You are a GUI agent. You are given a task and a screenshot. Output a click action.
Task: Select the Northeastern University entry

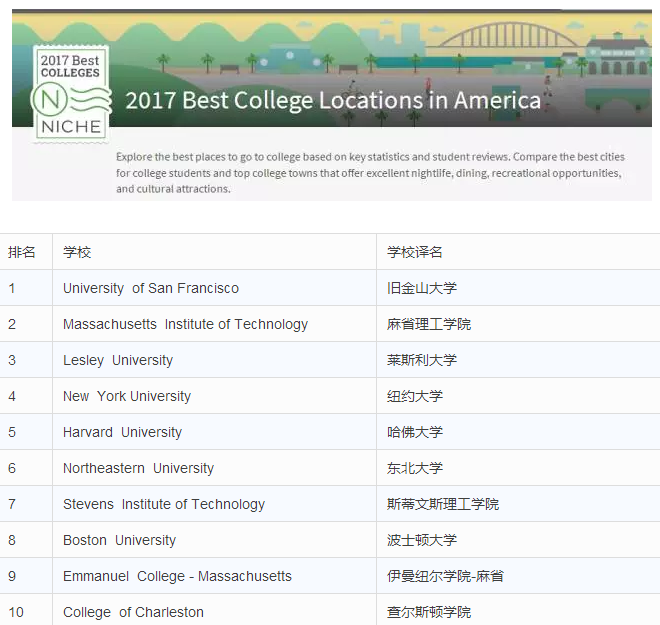138,468
